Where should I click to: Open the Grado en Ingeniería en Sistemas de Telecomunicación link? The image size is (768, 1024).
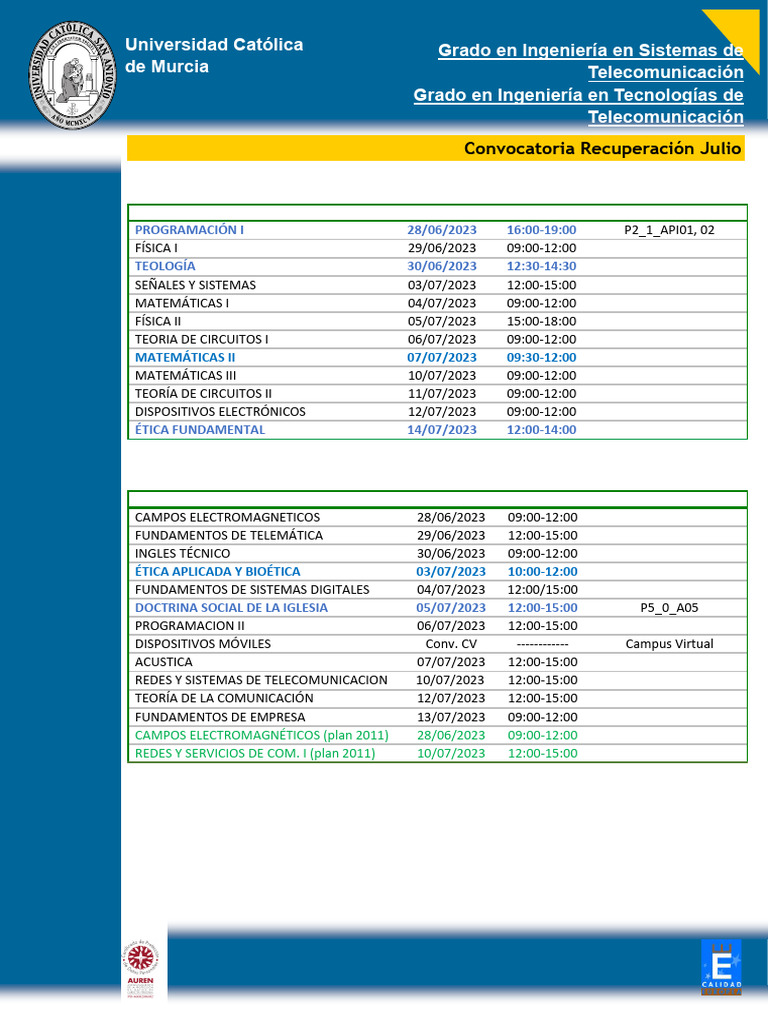point(590,61)
